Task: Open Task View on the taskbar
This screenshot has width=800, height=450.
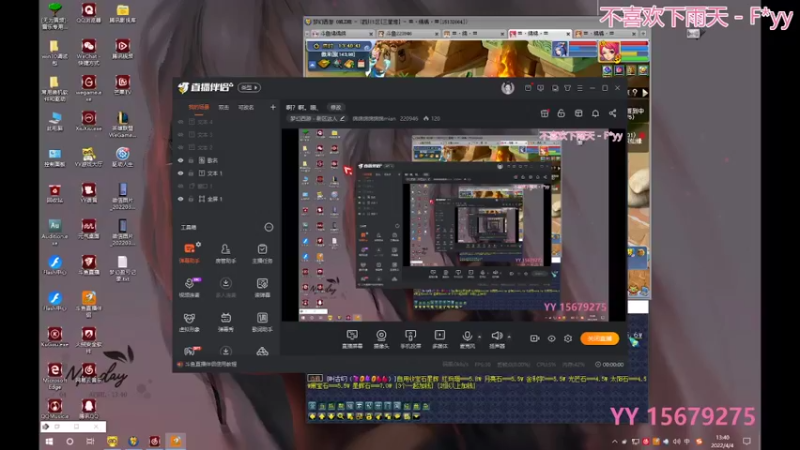Action: pyautogui.click(x=90, y=441)
